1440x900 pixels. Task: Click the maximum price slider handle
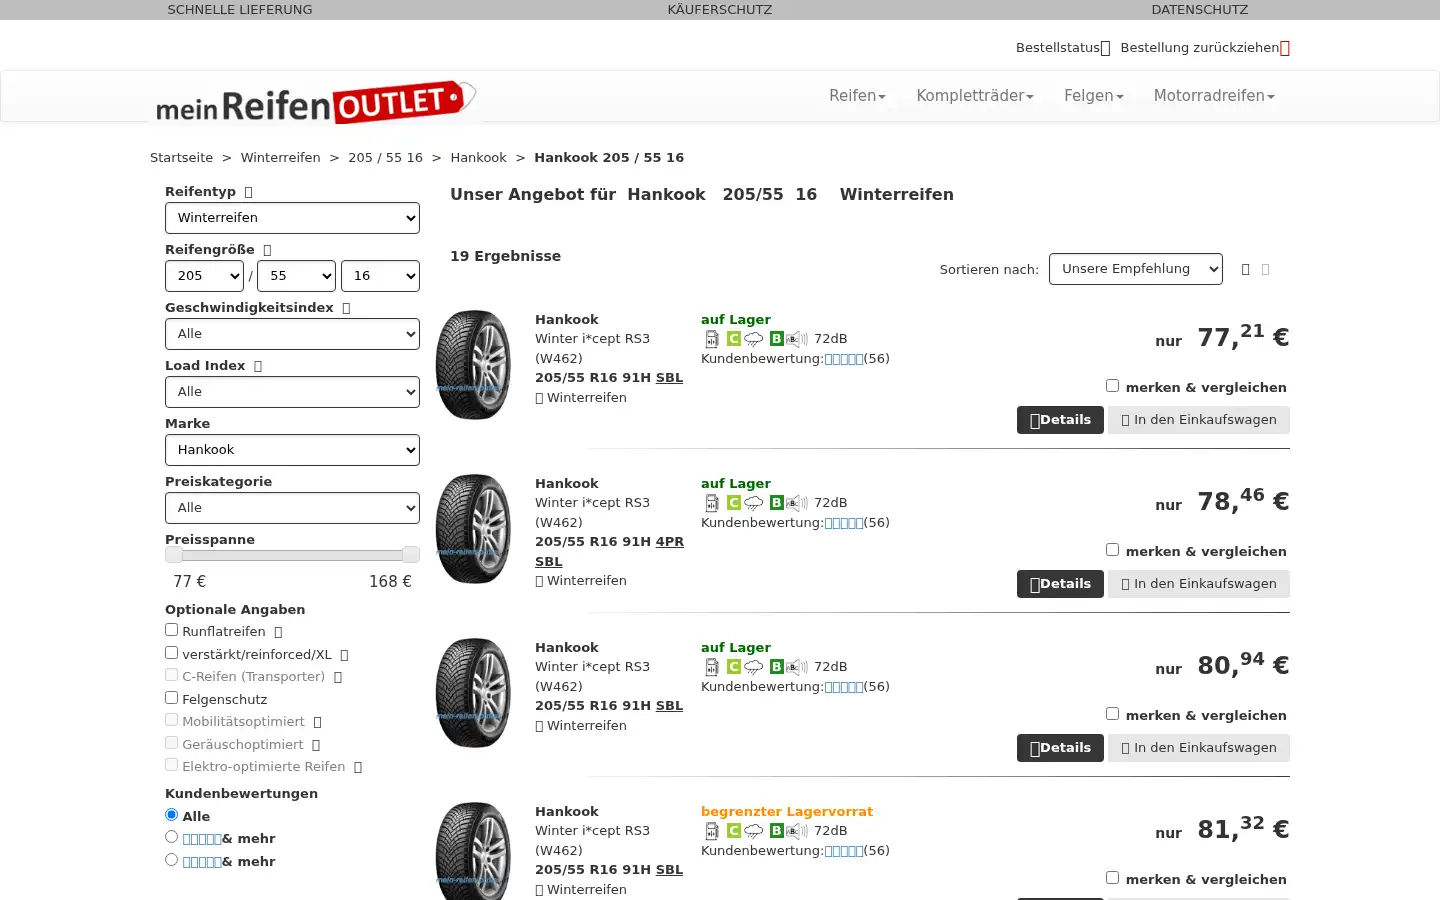coord(410,555)
